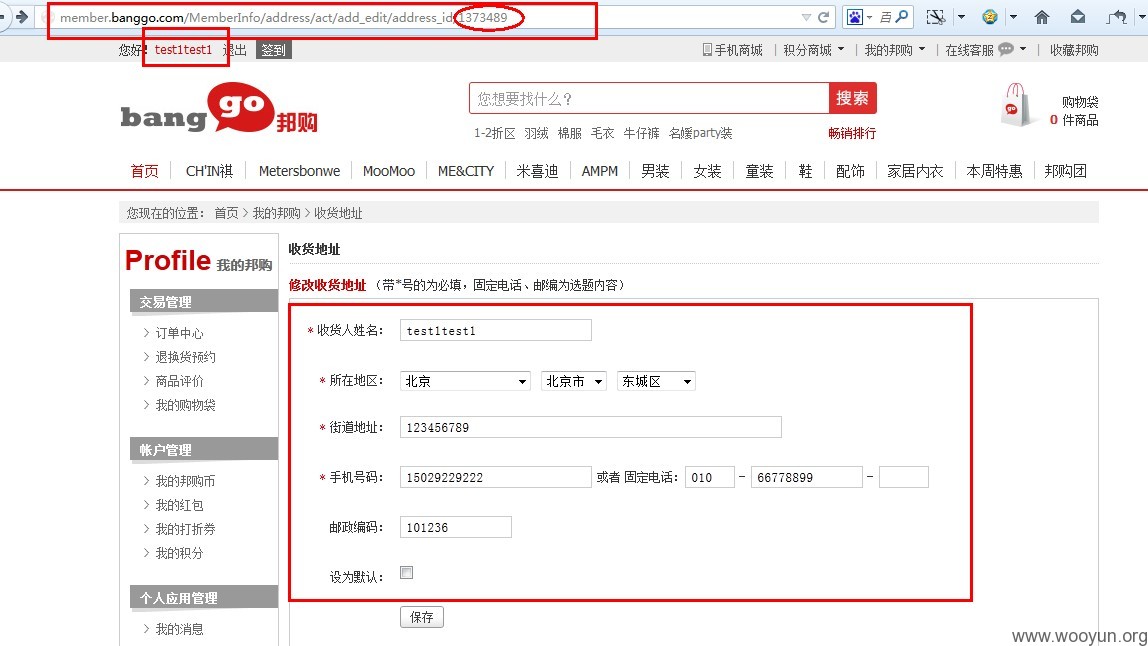Click the 收货人姓名 name input field
This screenshot has width=1148, height=646.
point(496,330)
